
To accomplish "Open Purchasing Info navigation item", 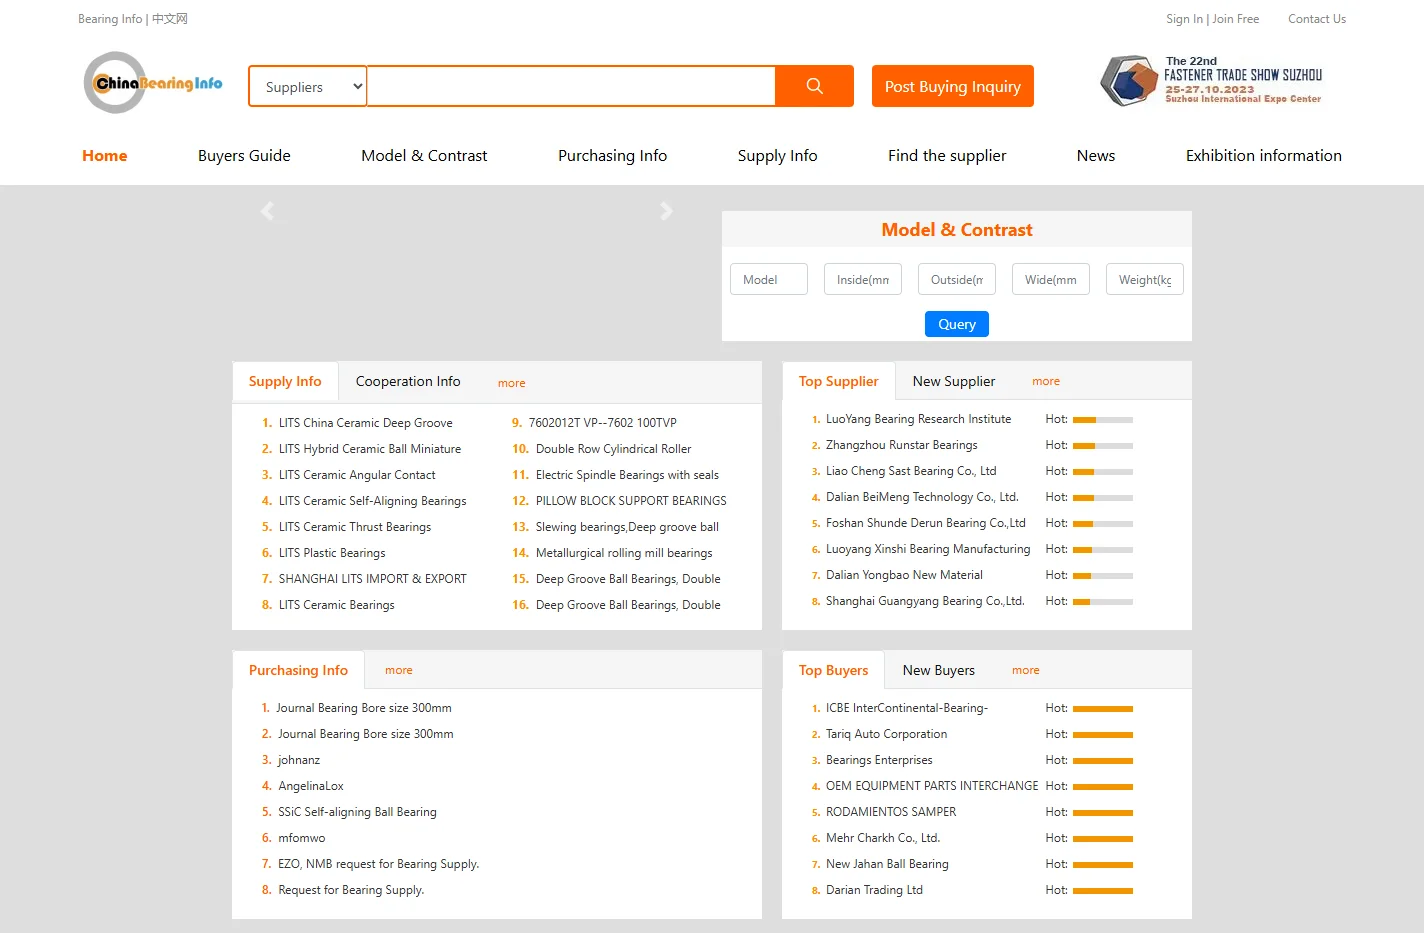I will point(612,155).
